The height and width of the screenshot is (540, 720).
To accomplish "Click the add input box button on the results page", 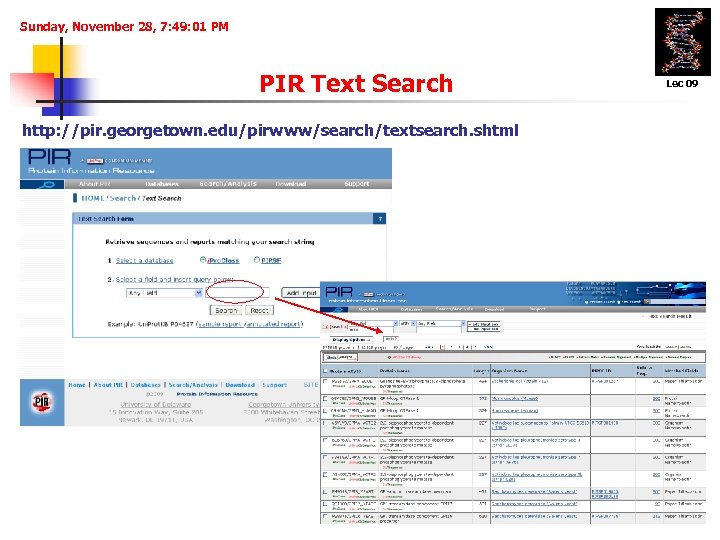I will coord(484,324).
